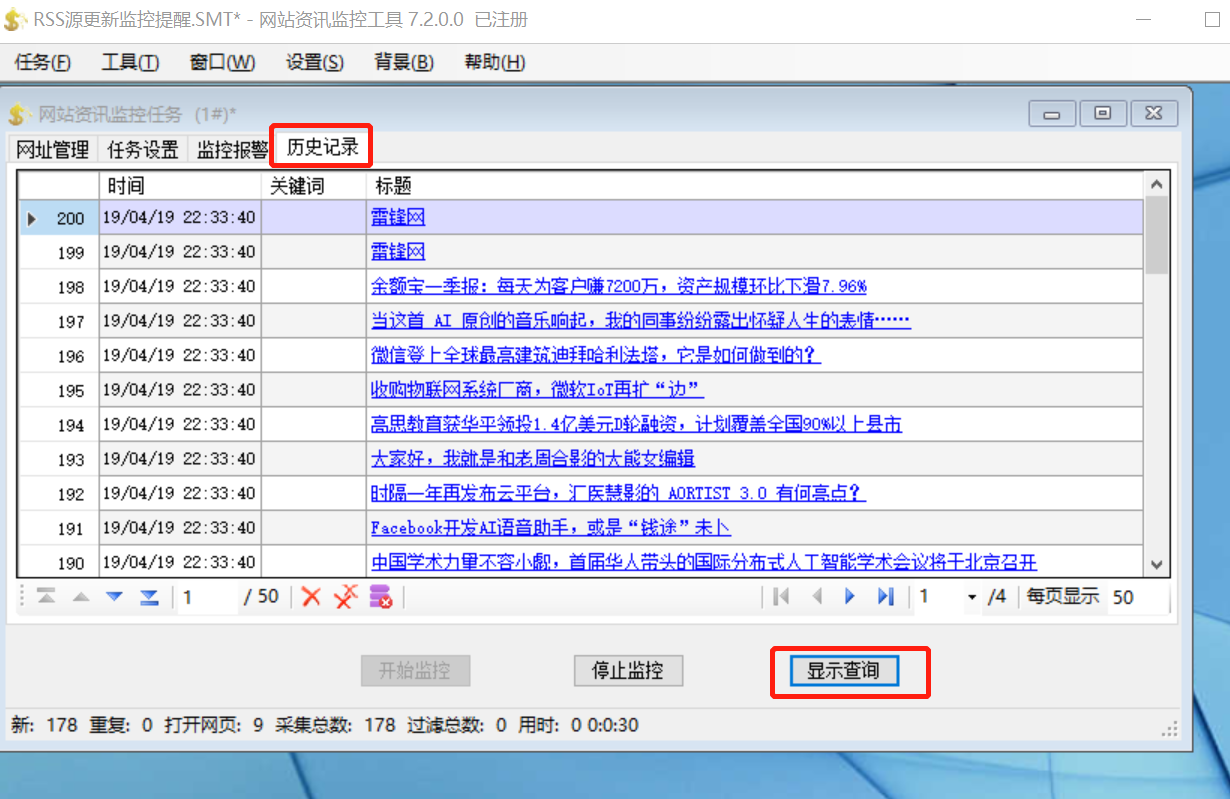
Task: Open the AI 原创的音乐 article link
Action: [x=641, y=320]
